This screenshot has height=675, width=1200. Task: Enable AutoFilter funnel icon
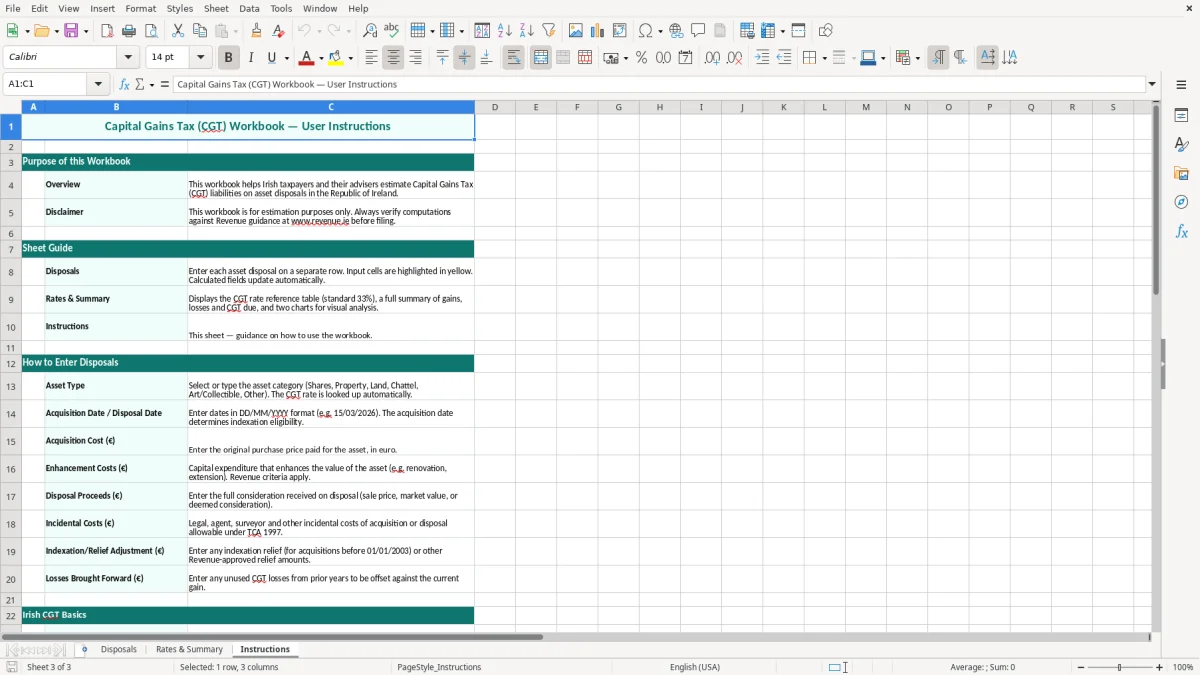pos(549,31)
